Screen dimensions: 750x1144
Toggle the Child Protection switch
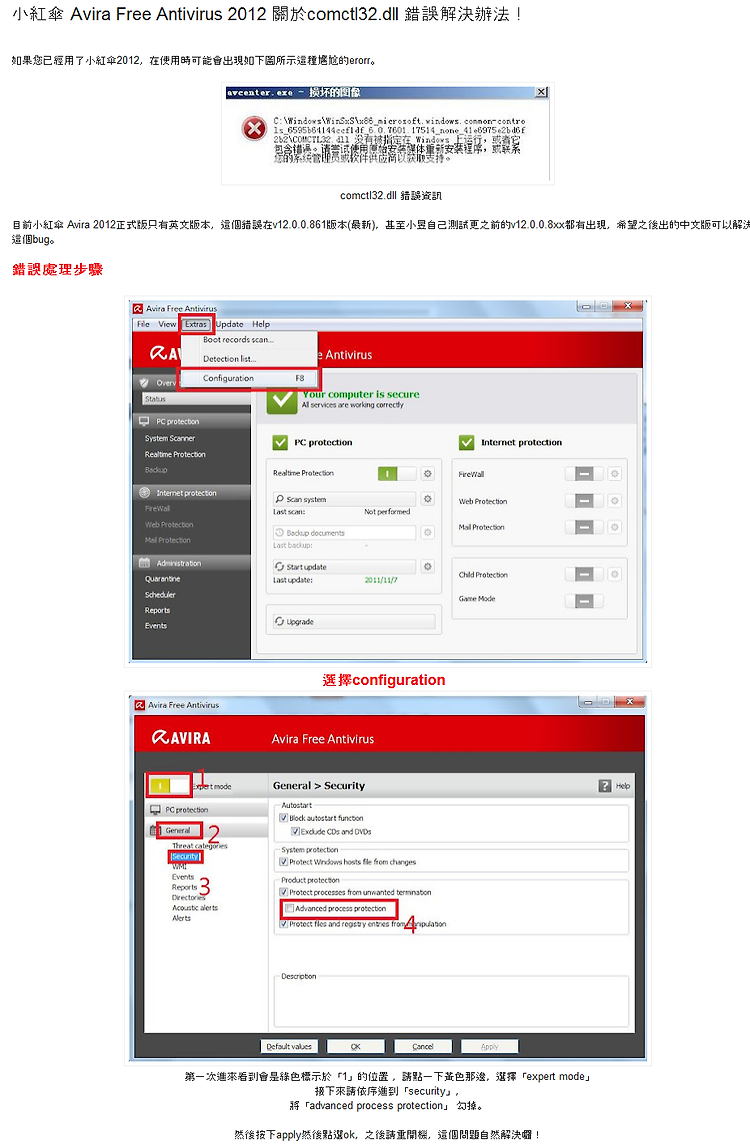tap(584, 575)
